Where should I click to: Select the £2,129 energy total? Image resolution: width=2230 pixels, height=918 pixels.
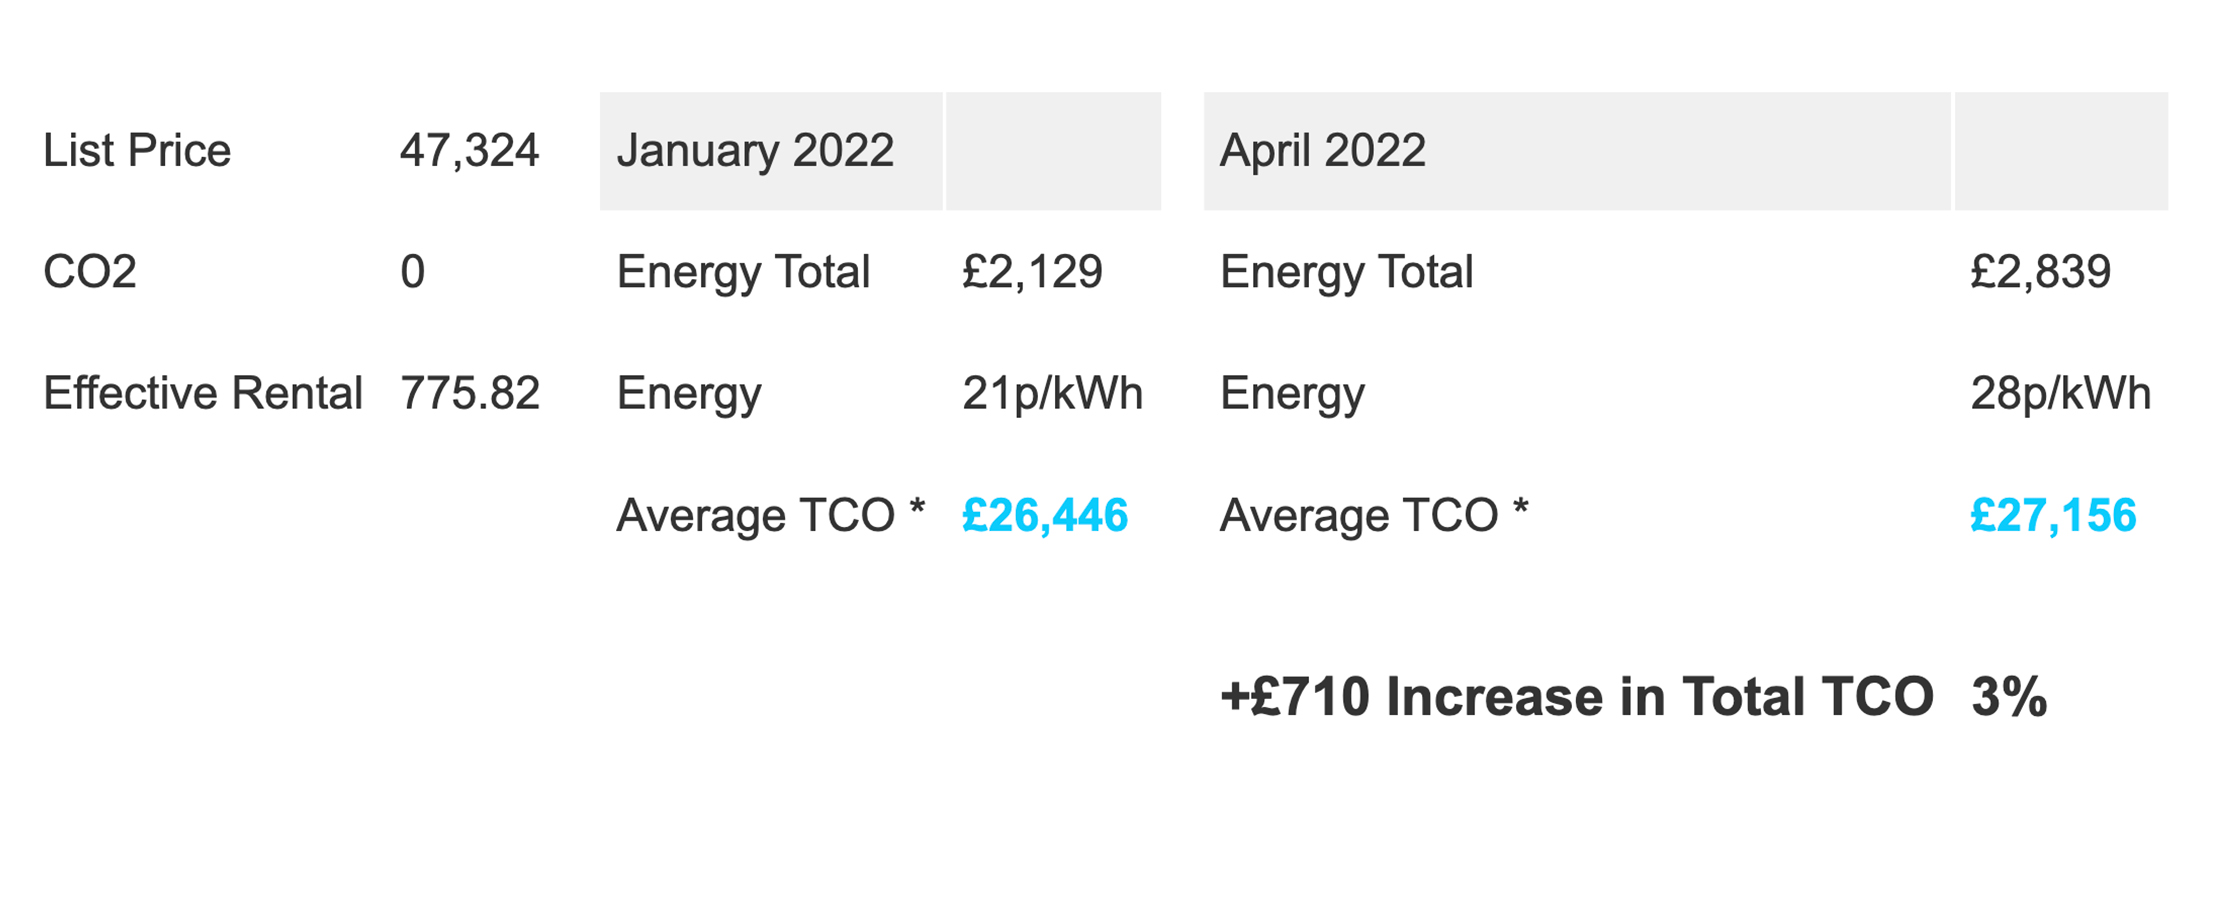coord(1032,272)
